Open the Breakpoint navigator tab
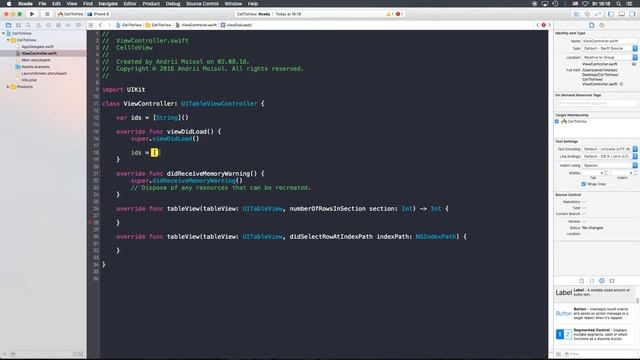Viewport: 640px width, 360px height. click(68, 25)
